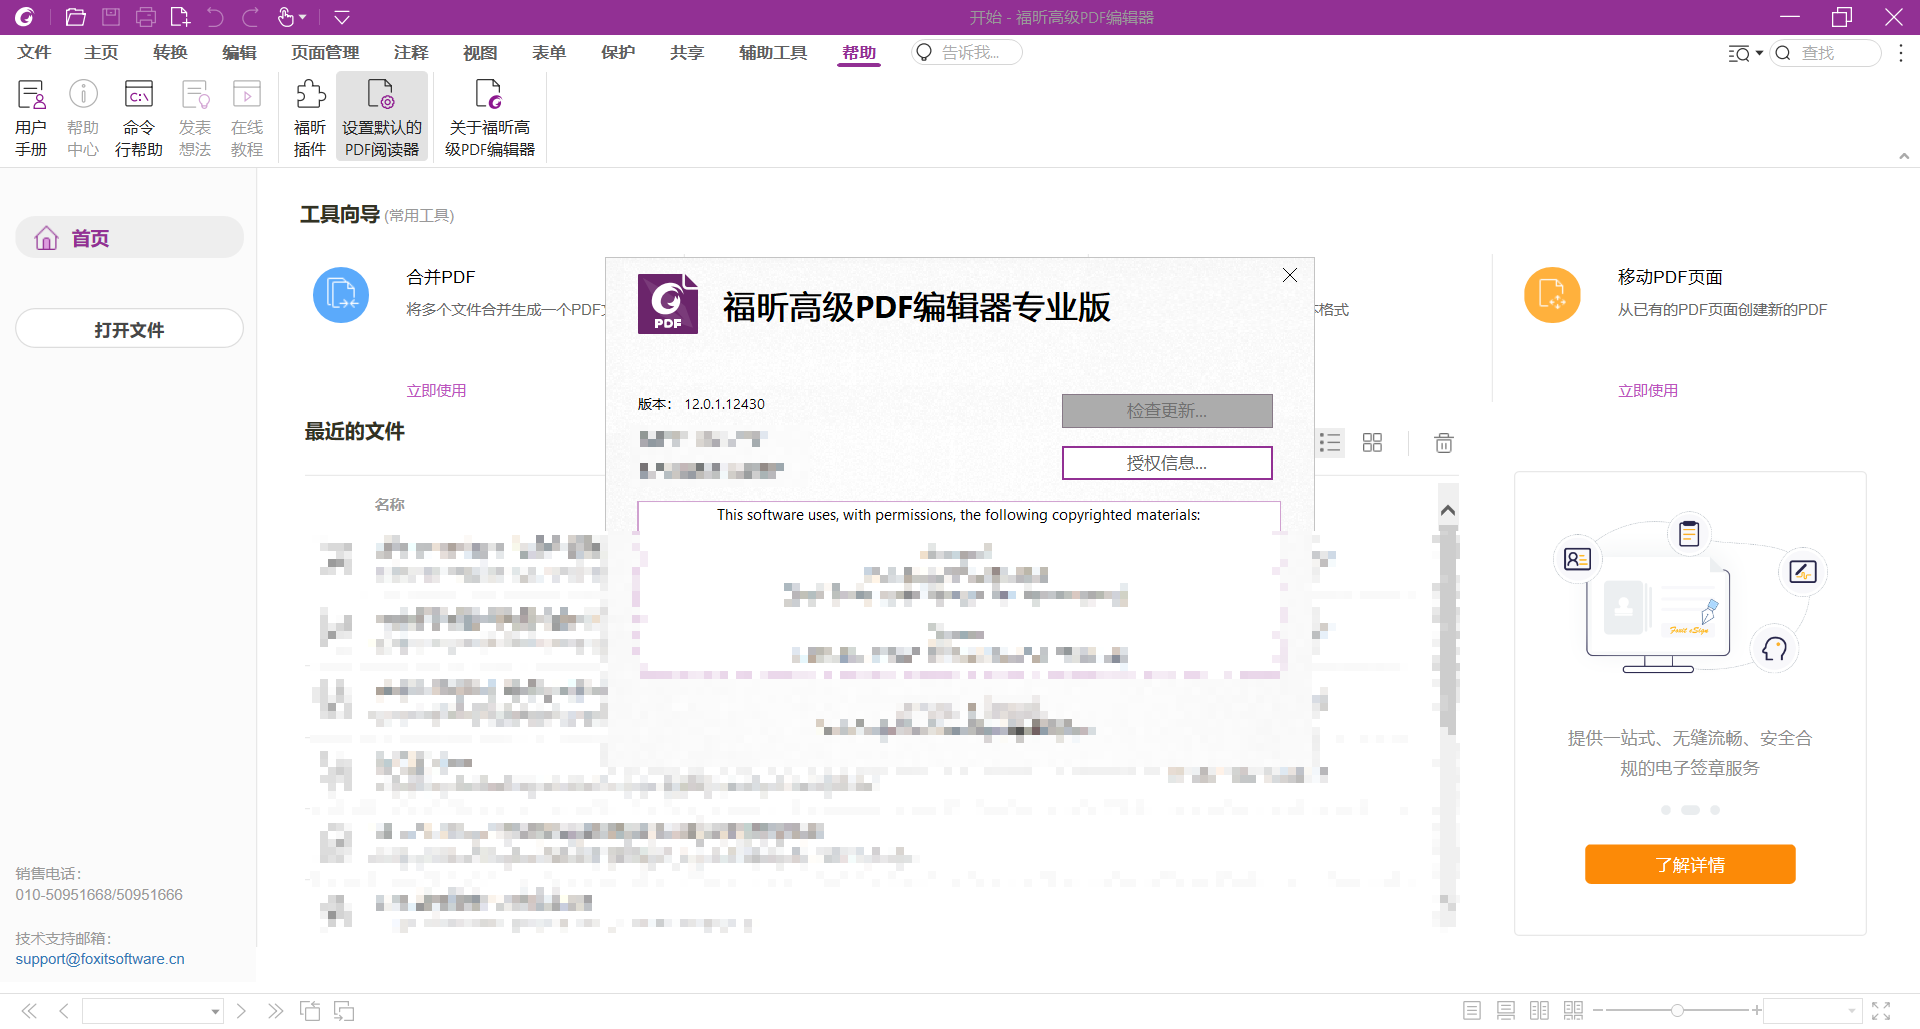Click 关于福昕高级PDF编辑器 ribbon item
The image size is (1920, 1029).
pos(490,117)
